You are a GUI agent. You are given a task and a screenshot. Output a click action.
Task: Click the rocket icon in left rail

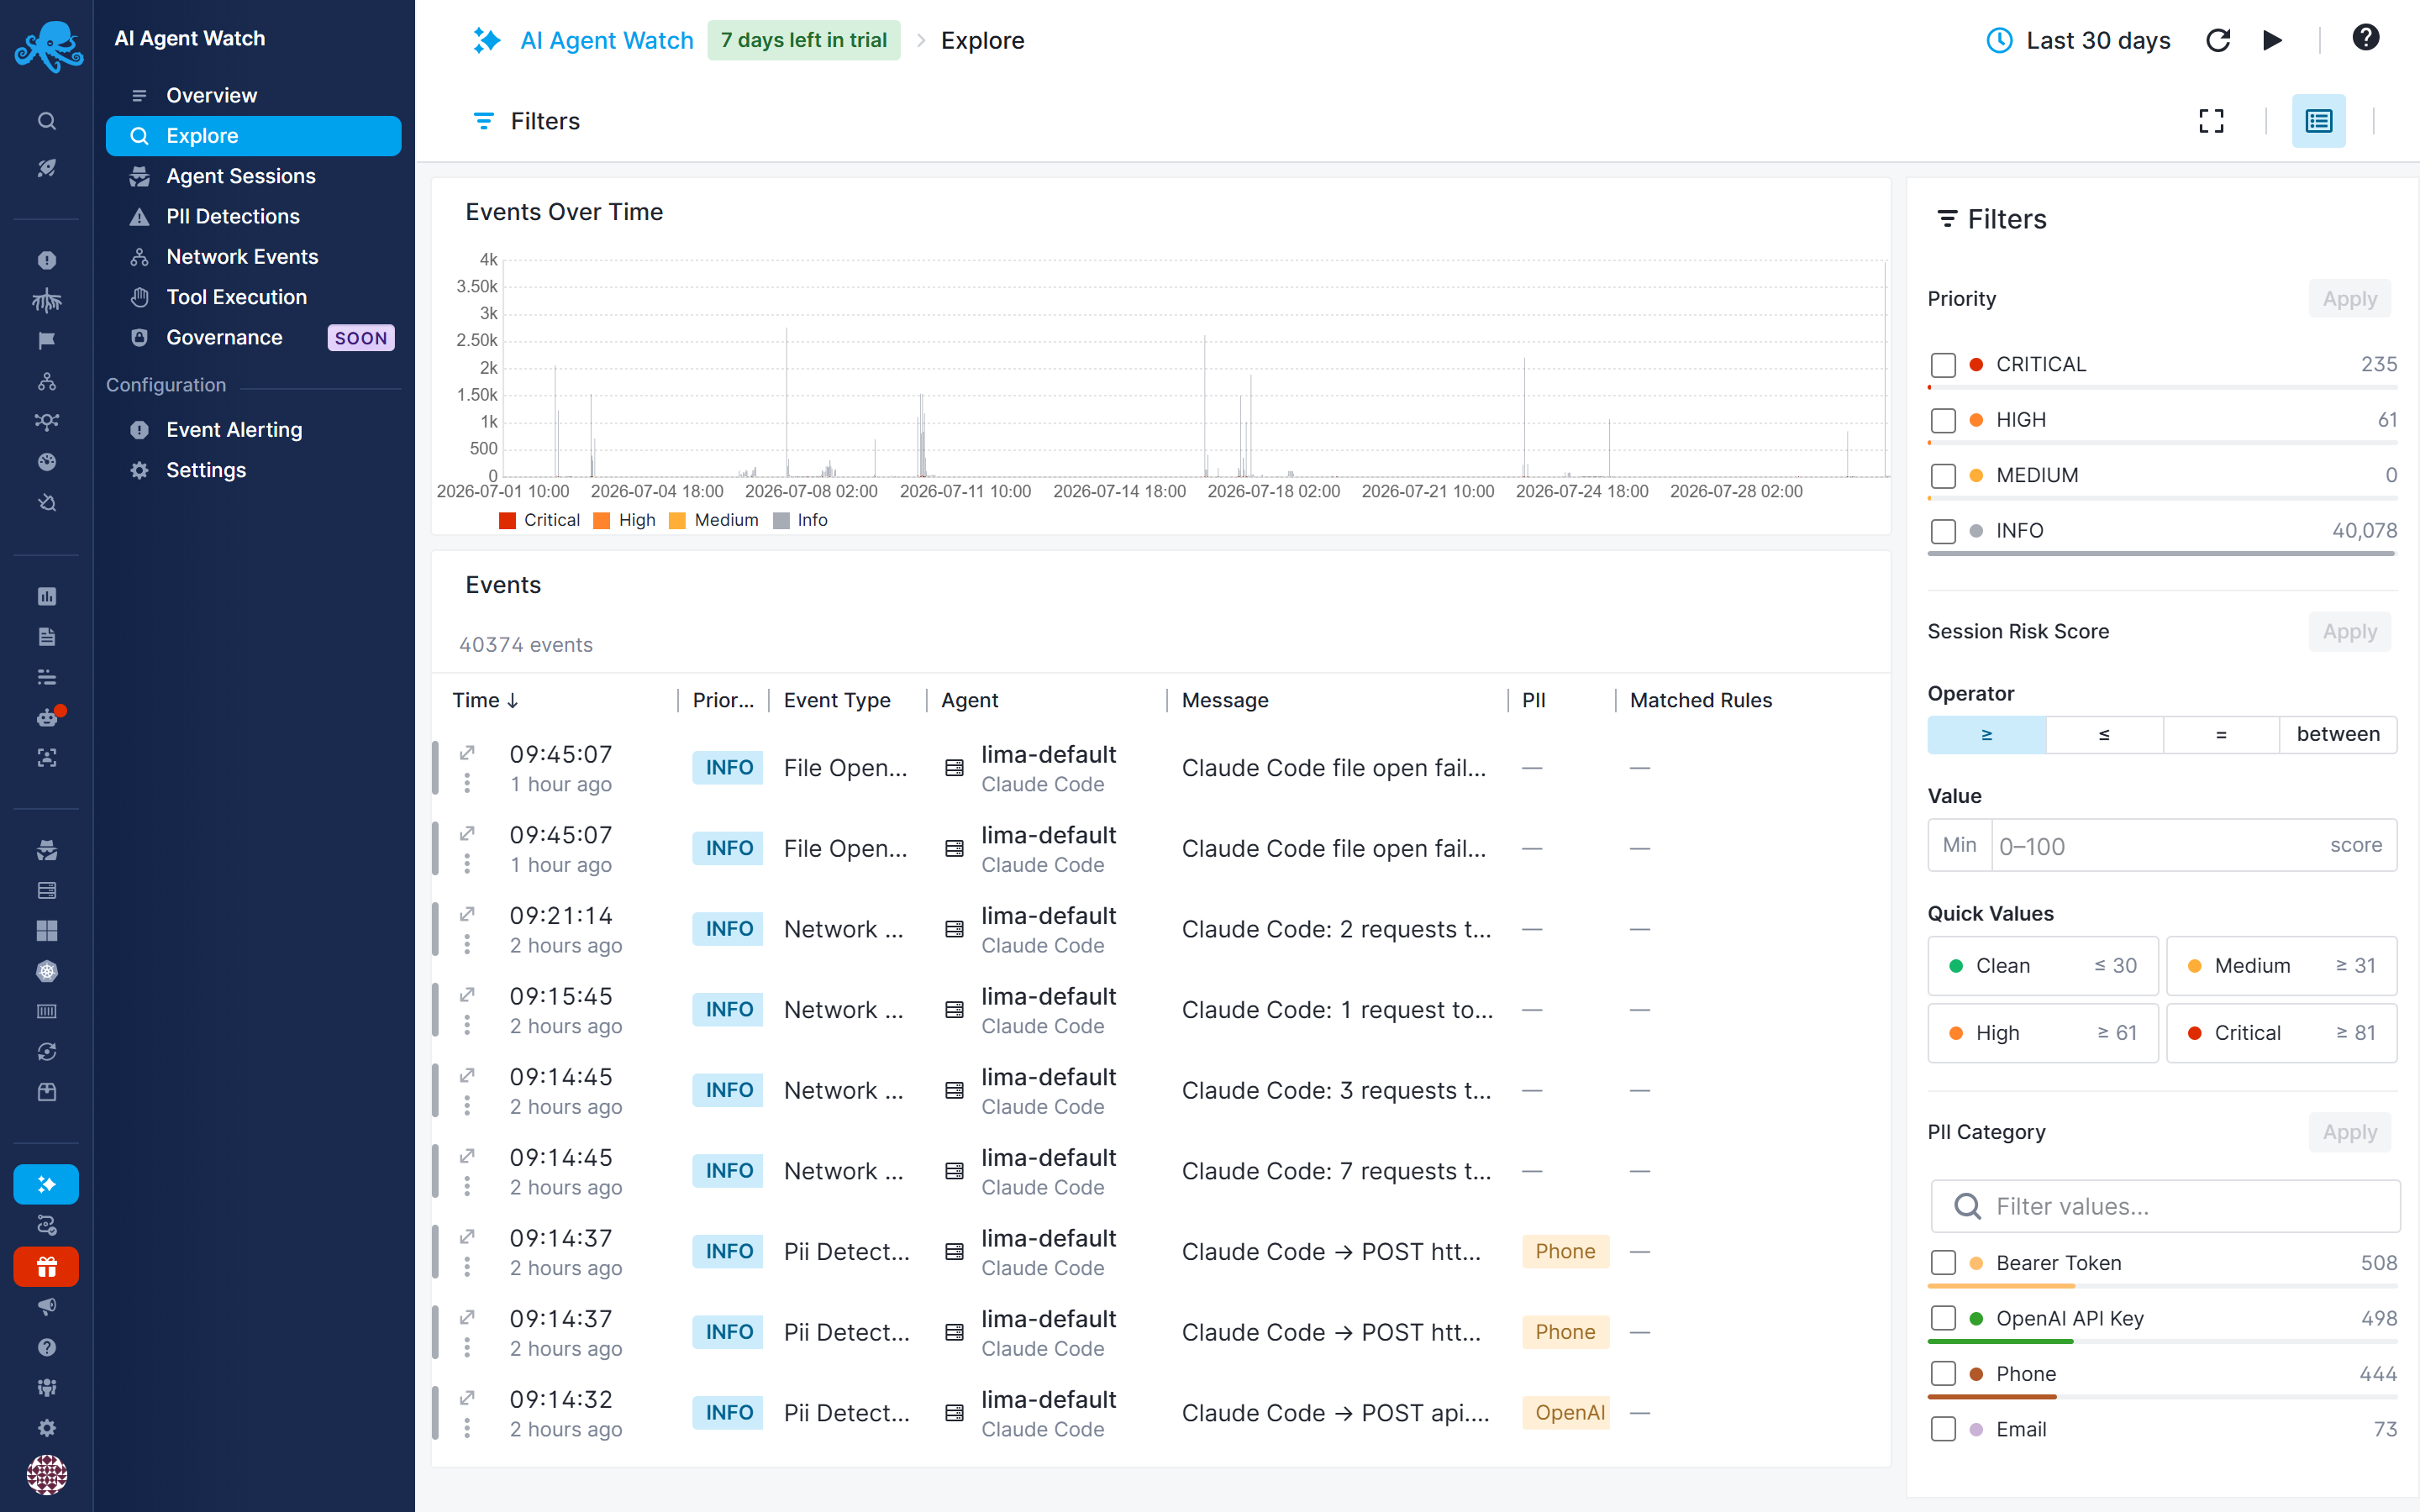pyautogui.click(x=47, y=167)
